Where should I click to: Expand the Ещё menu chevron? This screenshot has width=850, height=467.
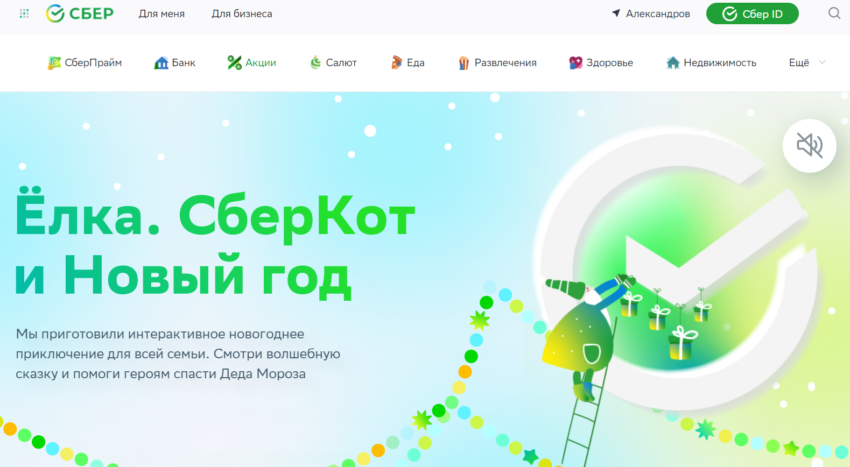[x=822, y=62]
